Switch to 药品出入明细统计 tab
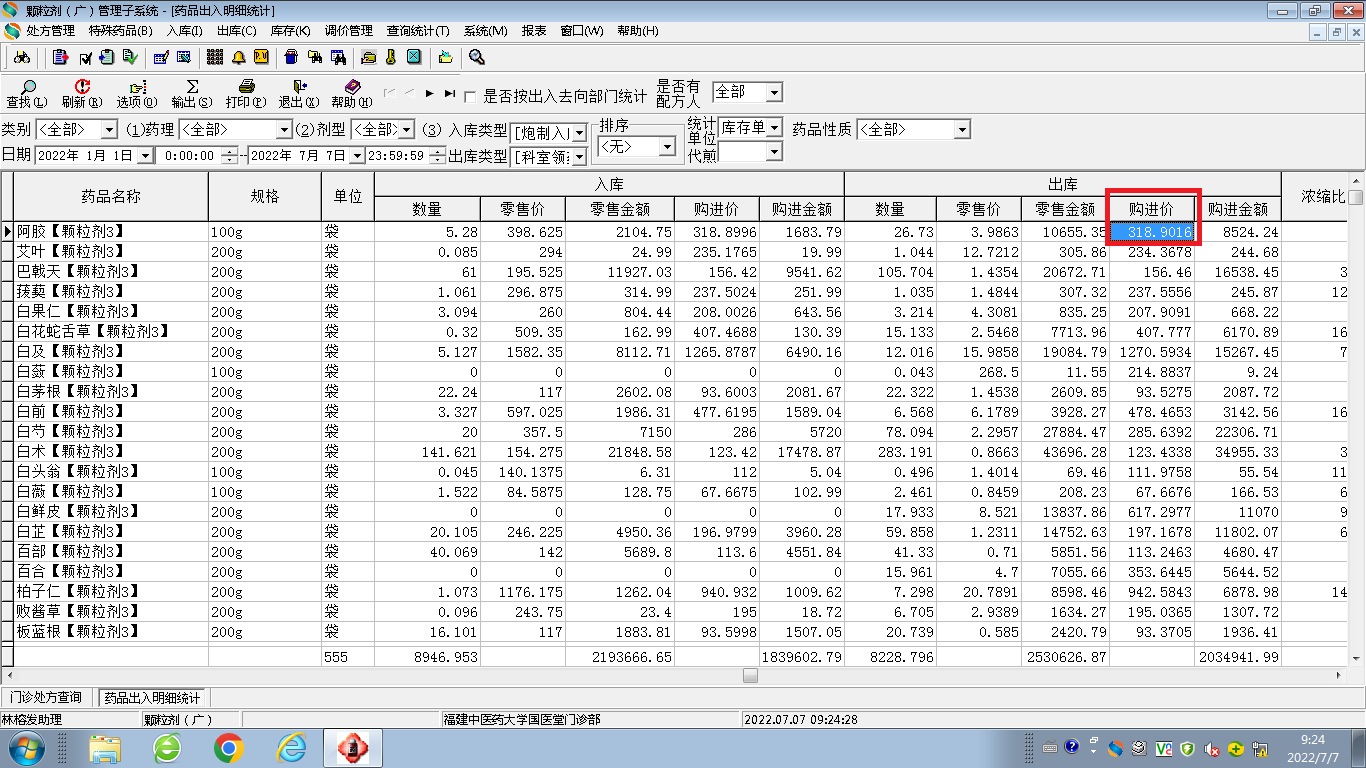Image resolution: width=1366 pixels, height=768 pixels. pyautogui.click(x=152, y=698)
